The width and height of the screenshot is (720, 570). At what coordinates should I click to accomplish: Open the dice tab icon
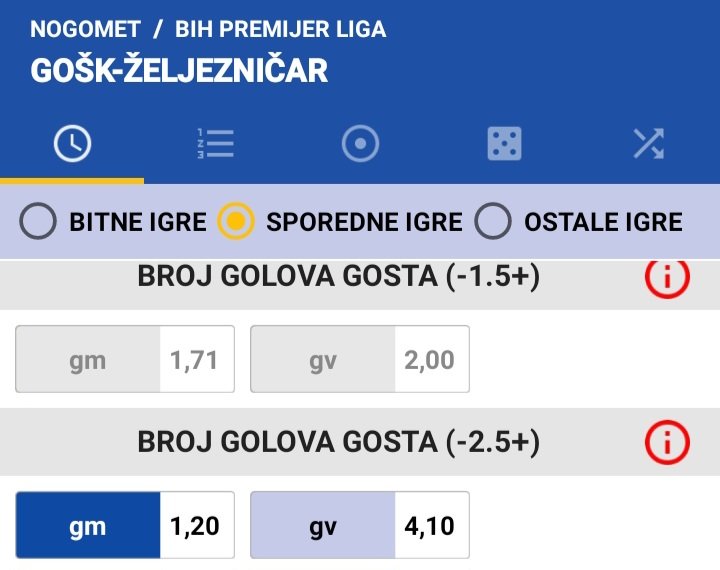[x=504, y=143]
